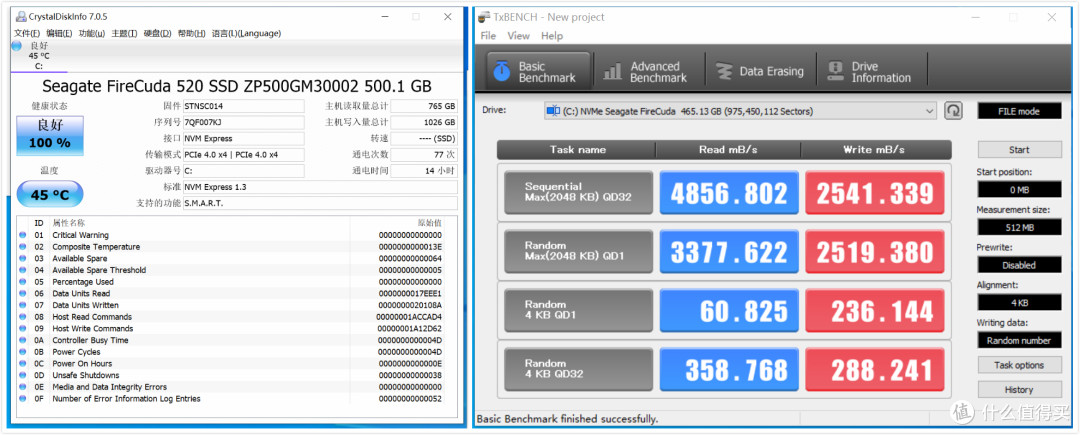Click the Random Max(2048 KB) QD1 task button
Viewport: 1080px width, 435px height.
(x=579, y=251)
